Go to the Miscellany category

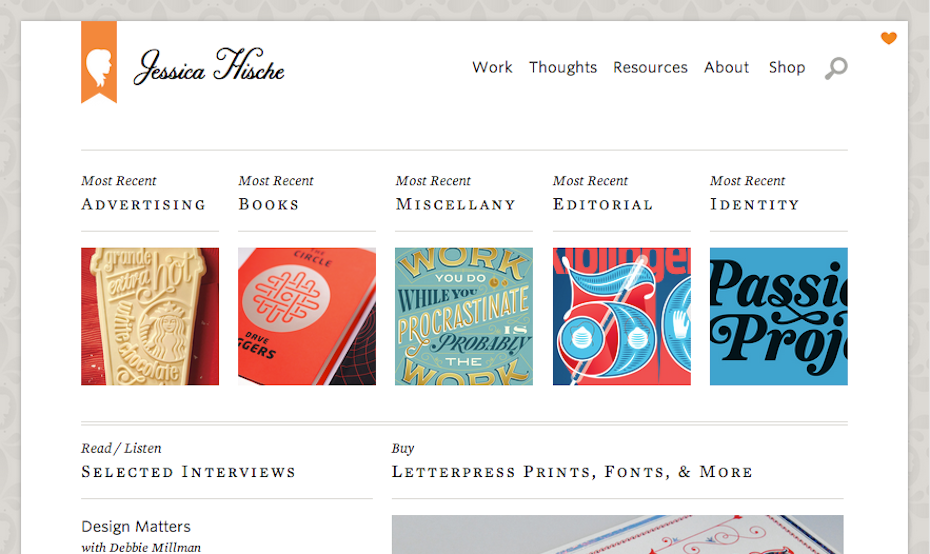455,204
